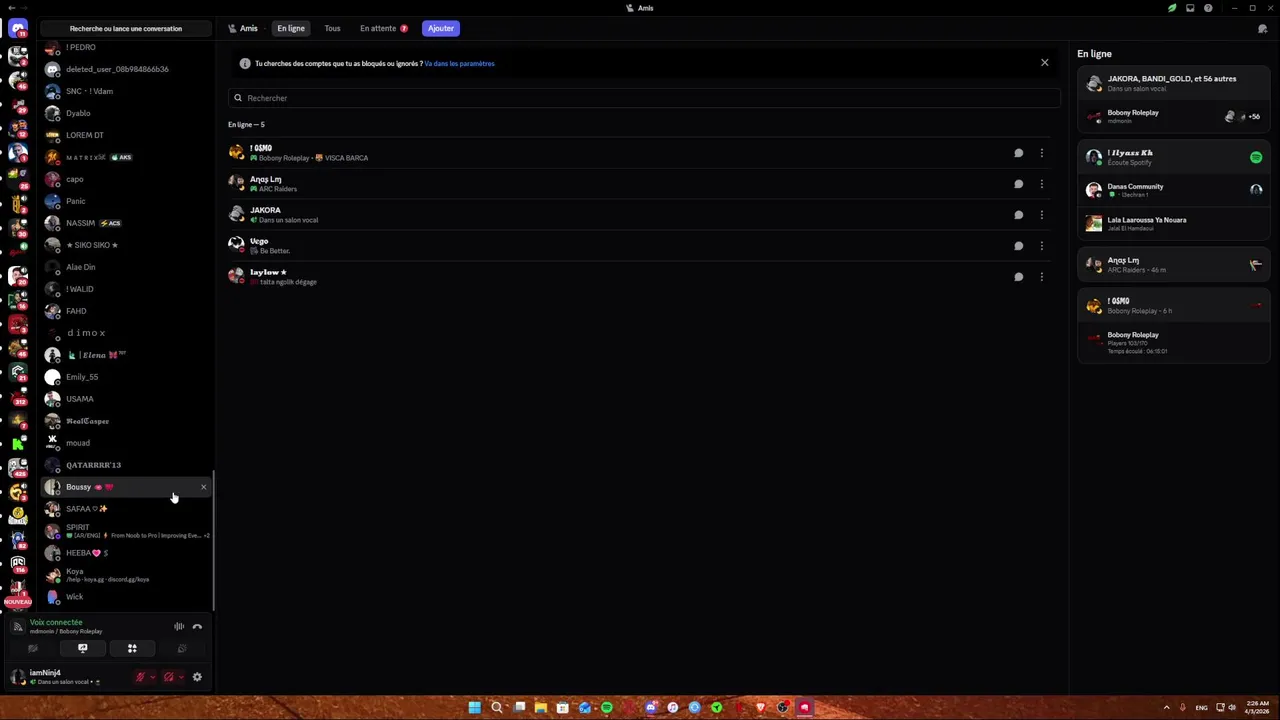Open Discord direct messages home icon
The width and height of the screenshot is (1280, 720).
pos(18,29)
